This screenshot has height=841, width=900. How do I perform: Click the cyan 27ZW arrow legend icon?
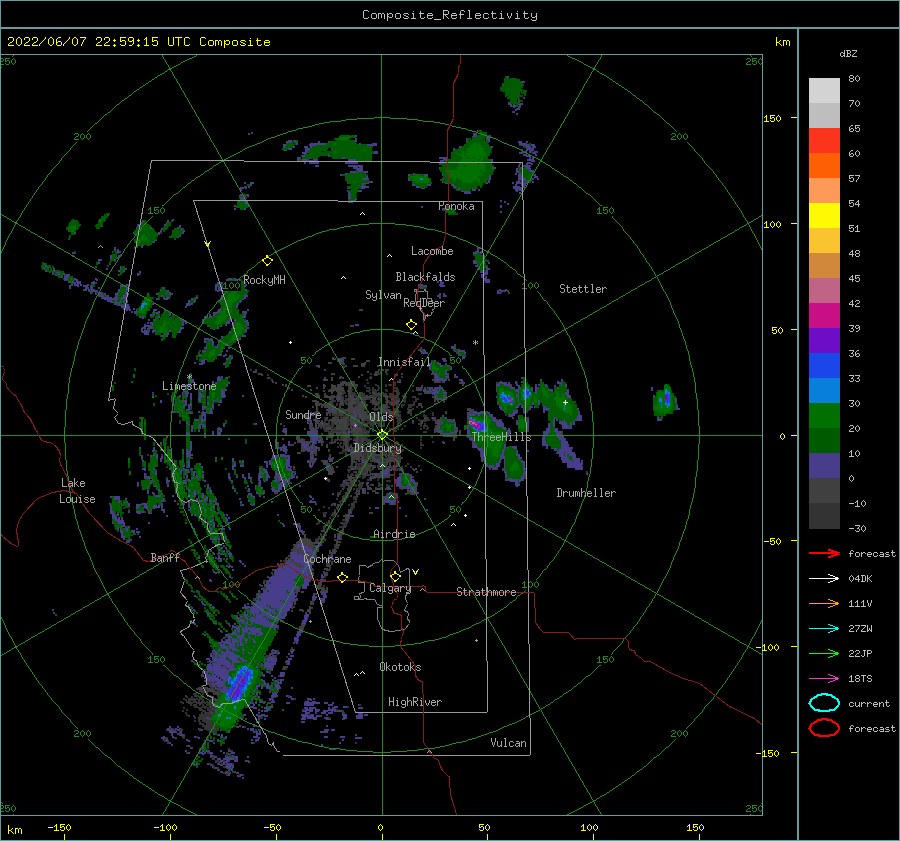[824, 629]
